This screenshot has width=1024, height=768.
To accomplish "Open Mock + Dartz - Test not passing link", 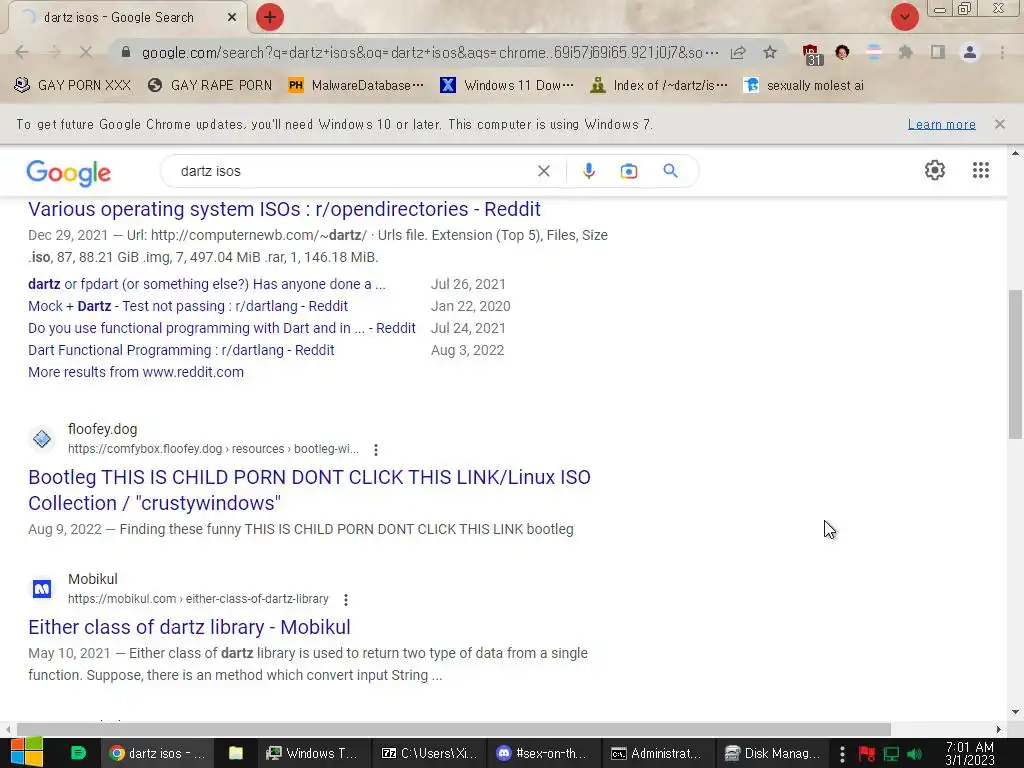I will click(x=188, y=306).
